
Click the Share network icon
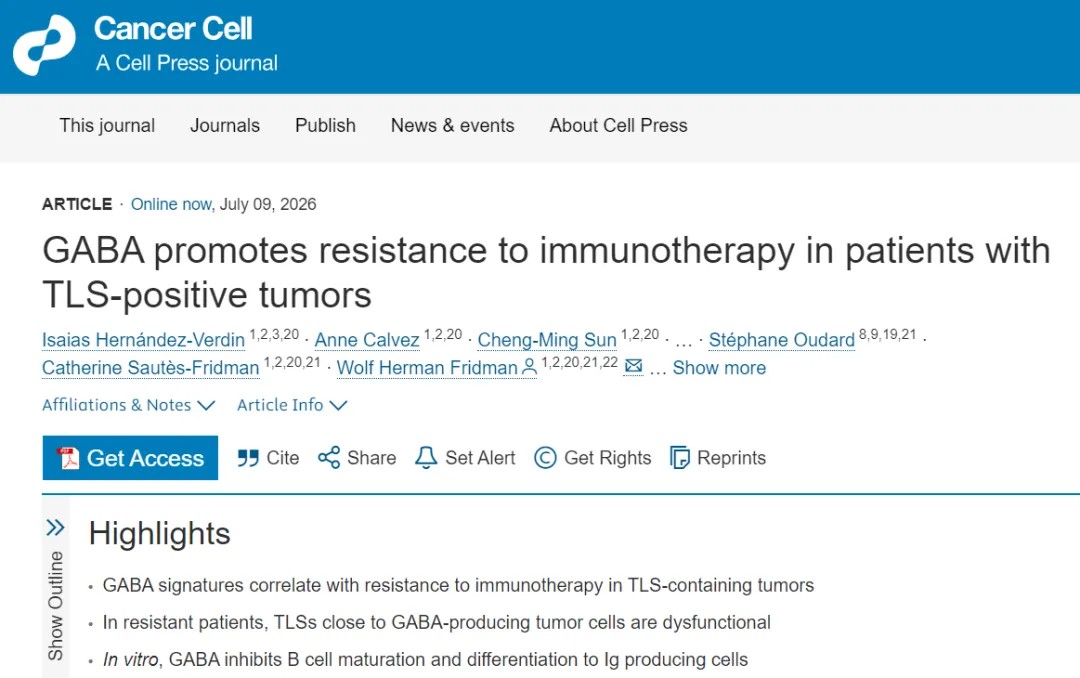[329, 458]
